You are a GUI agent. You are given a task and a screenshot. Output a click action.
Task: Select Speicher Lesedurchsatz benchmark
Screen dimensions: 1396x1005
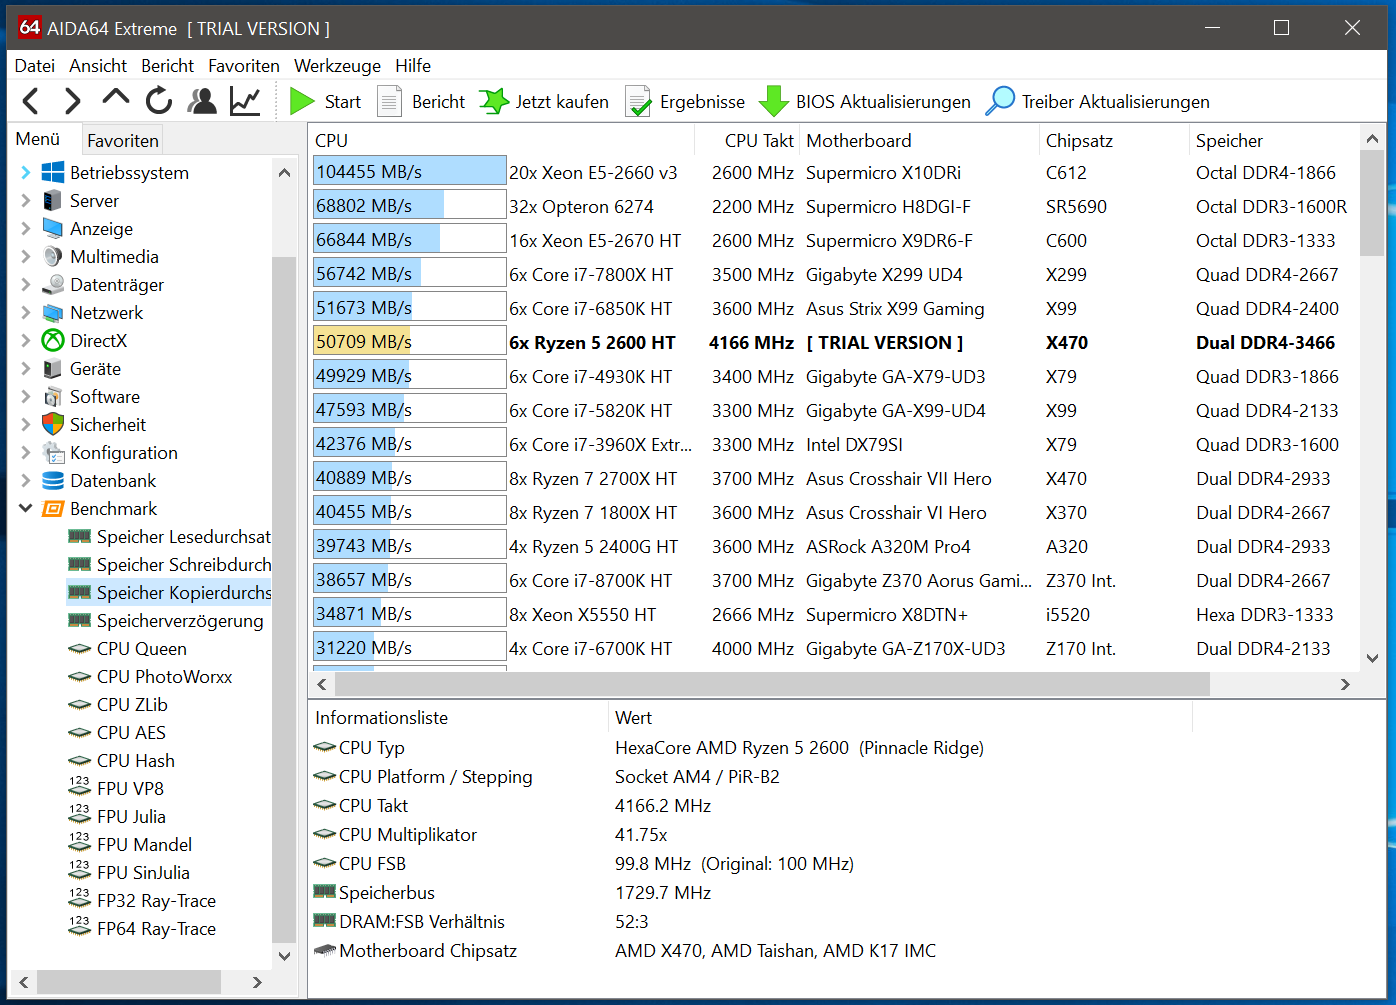[x=184, y=536]
